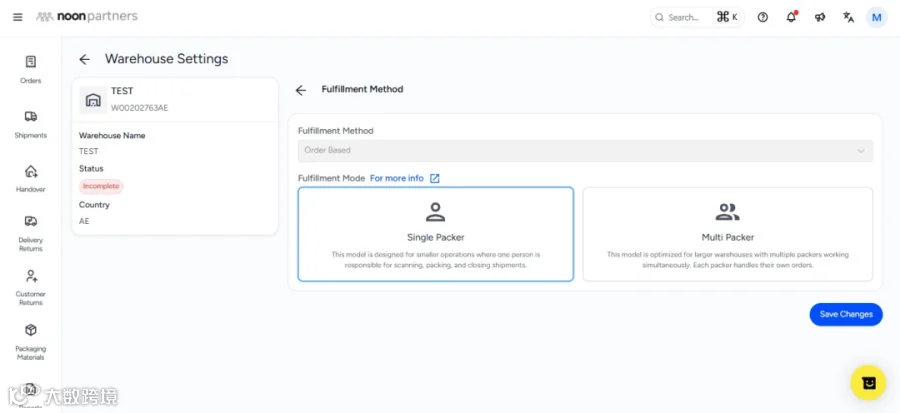The width and height of the screenshot is (900, 413).
Task: Go back using the Warehouse Settings arrow
Action: pos(84,59)
